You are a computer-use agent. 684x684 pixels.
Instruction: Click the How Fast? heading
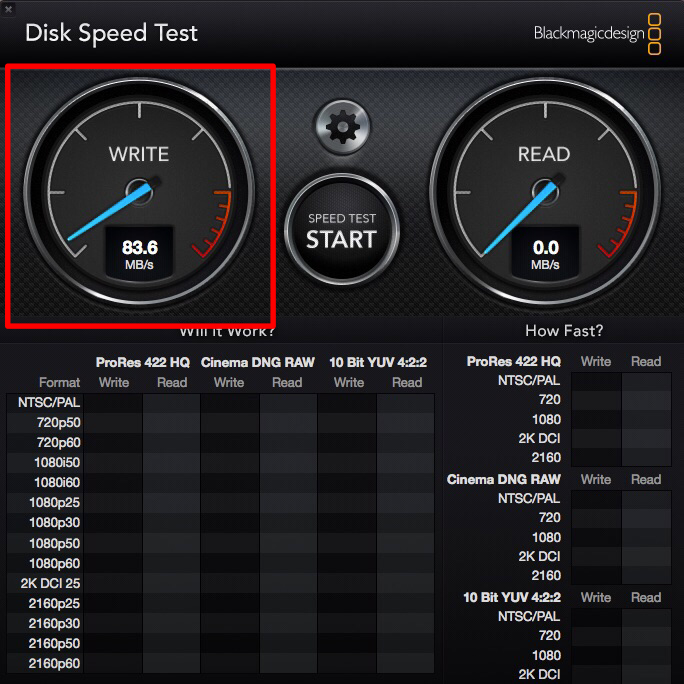564,331
